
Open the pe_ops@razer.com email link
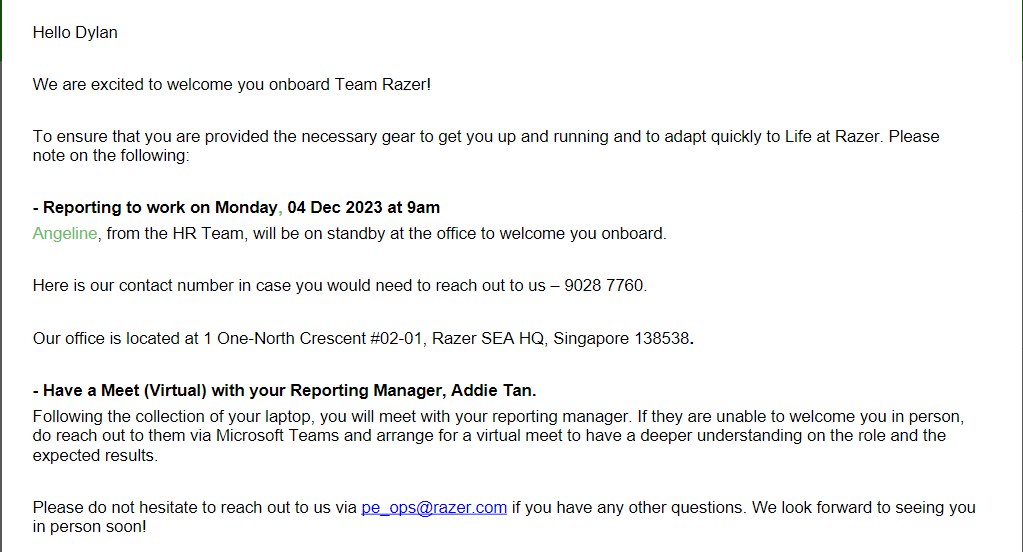click(x=434, y=508)
